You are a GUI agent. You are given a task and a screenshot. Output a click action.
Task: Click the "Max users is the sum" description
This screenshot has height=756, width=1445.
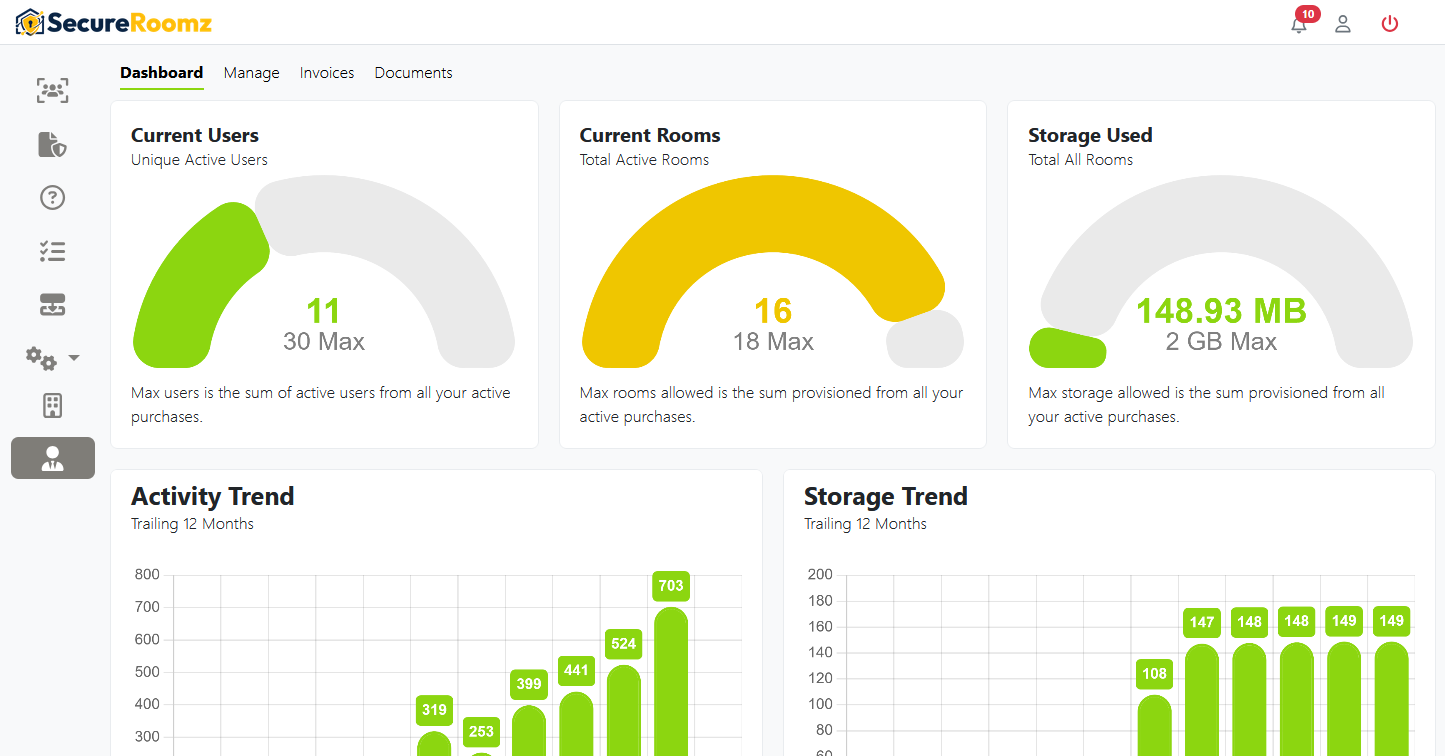[x=321, y=405]
